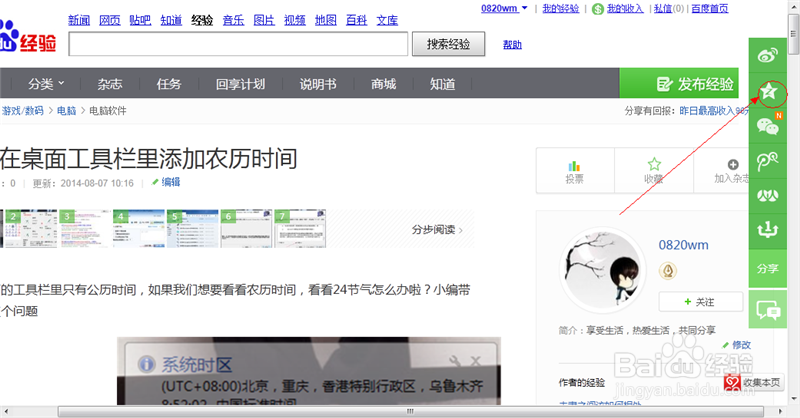Open 我的经验 link

coord(560,8)
